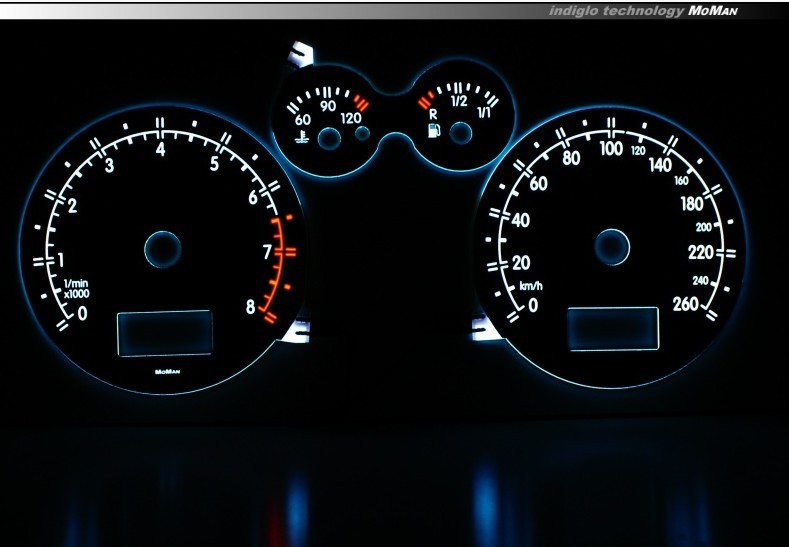Click the "indiglo technology" header text
This screenshot has width=789, height=547.
(x=615, y=11)
